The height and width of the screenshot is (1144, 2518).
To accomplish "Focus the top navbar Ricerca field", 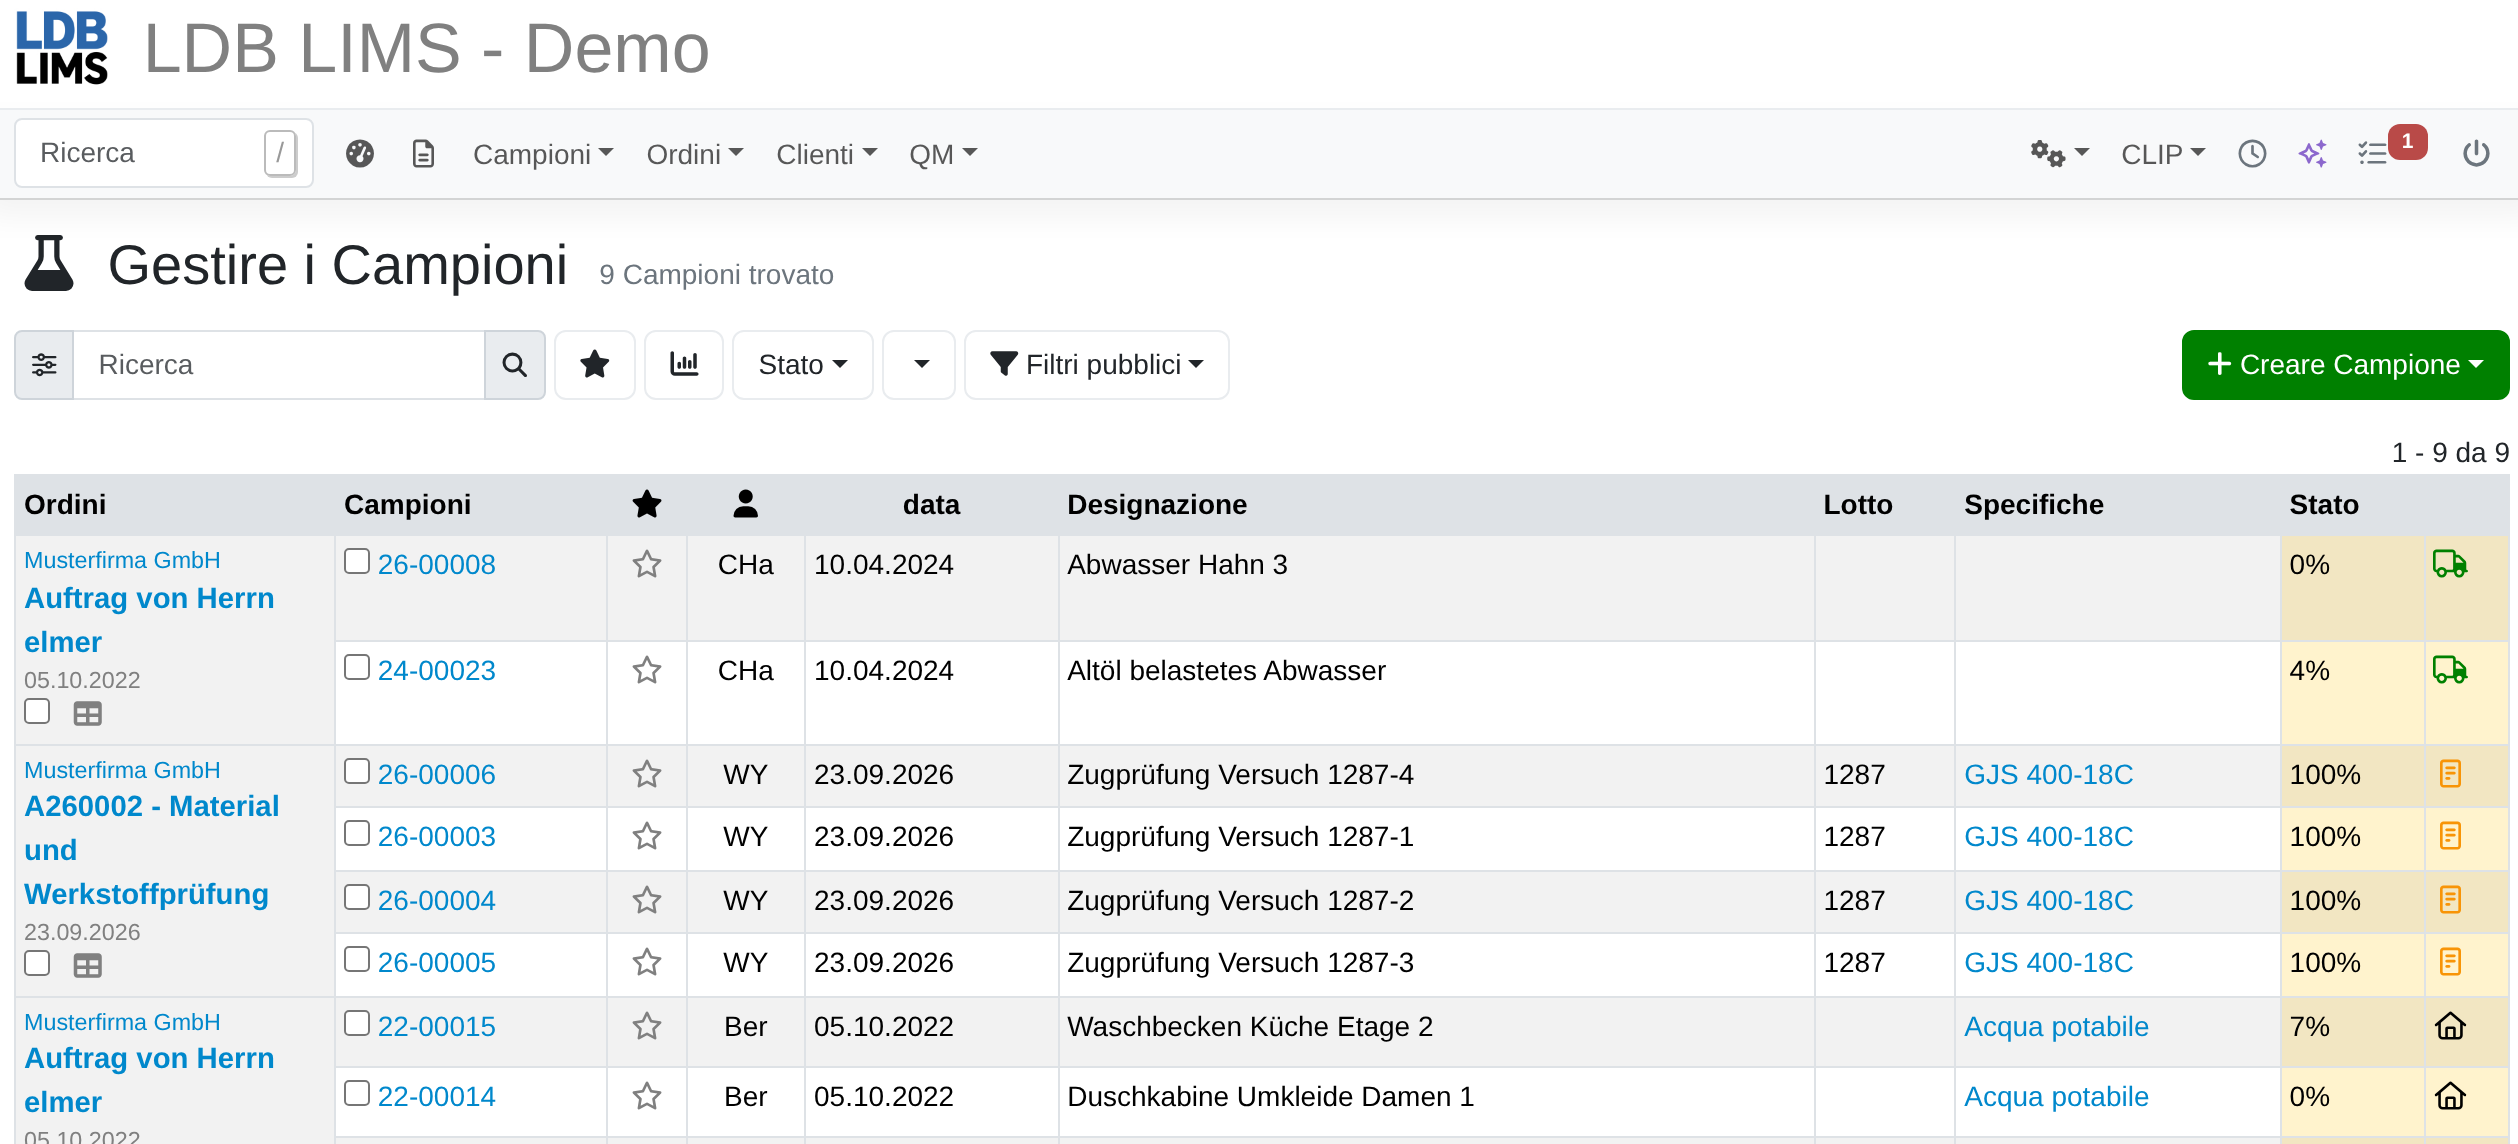I will [164, 153].
